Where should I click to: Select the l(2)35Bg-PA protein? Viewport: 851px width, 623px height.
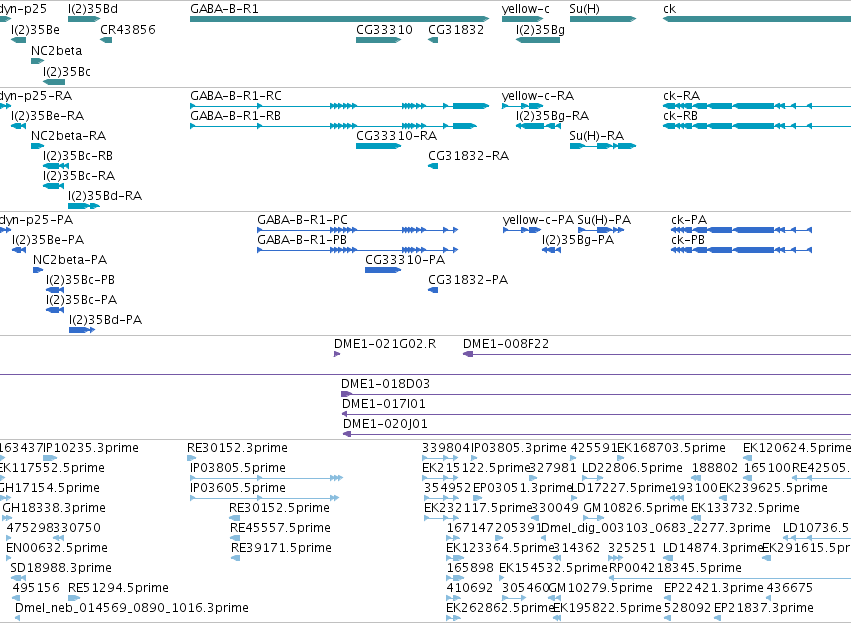(x=577, y=240)
